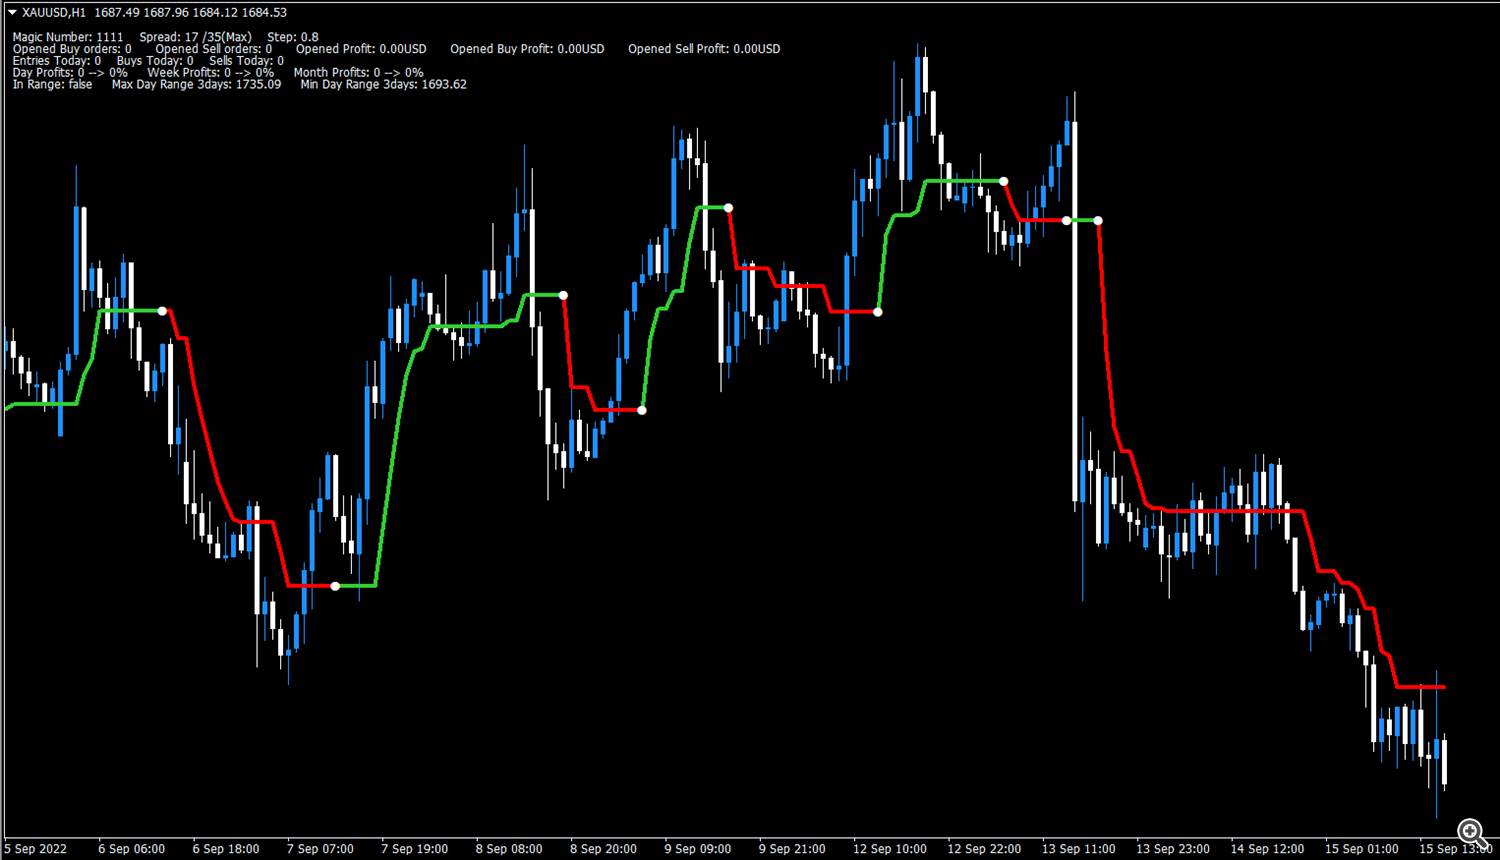The height and width of the screenshot is (860, 1500).
Task: Click the 6 Sep 18:00 time axis label
Action: [x=226, y=849]
